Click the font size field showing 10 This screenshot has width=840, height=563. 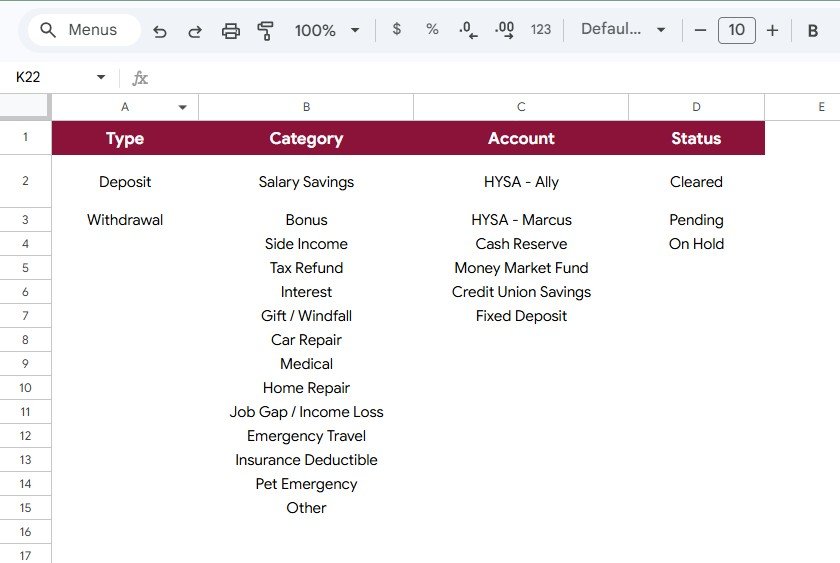pos(737,30)
